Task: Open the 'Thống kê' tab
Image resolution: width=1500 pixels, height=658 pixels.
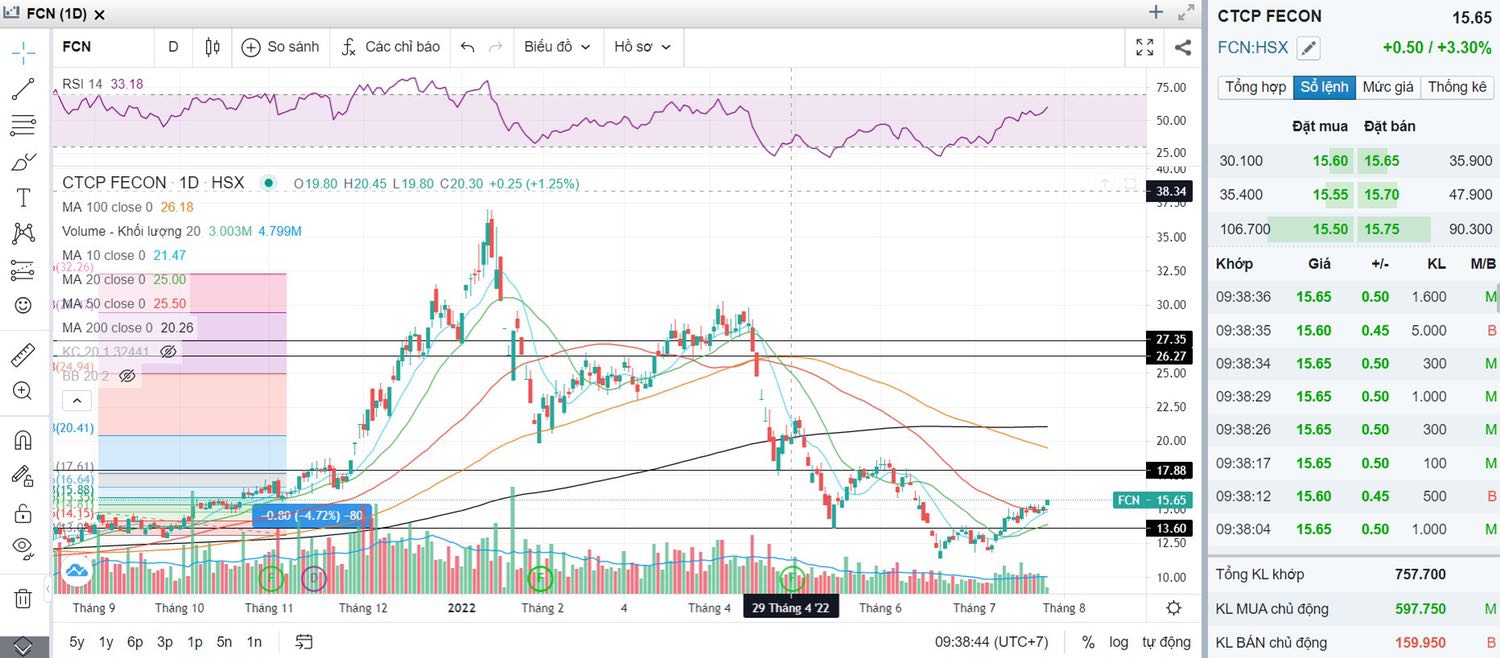Action: coord(1456,87)
